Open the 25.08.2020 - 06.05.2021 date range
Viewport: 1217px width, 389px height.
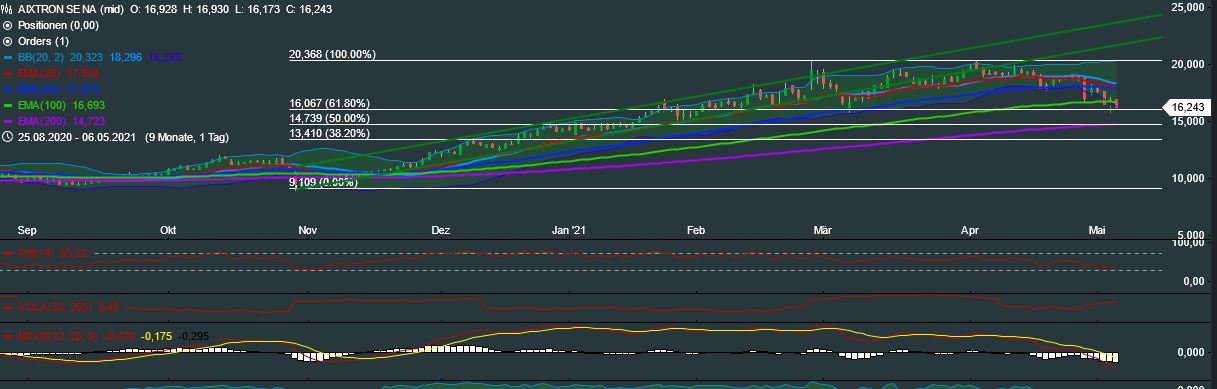(77, 137)
